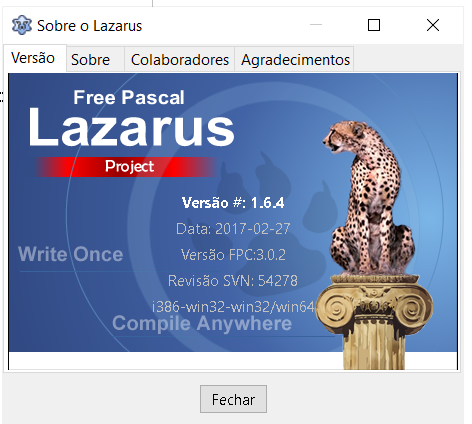Click the Lazarus paw icon in title bar
The width and height of the screenshot is (472, 424).
pyautogui.click(x=22, y=25)
